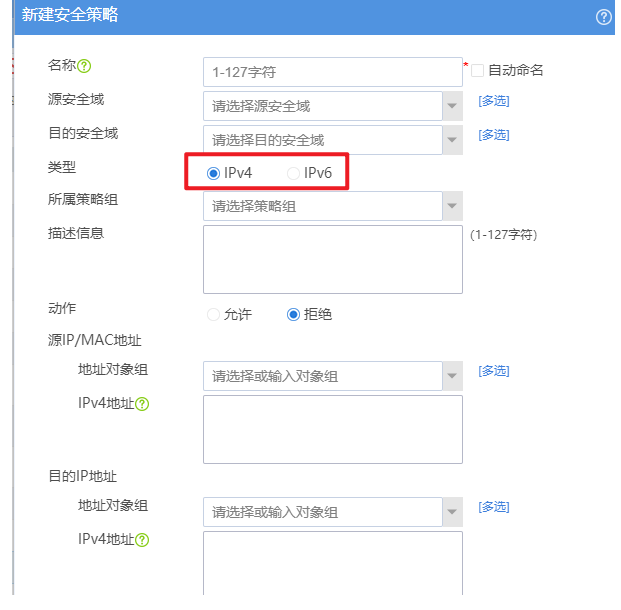Select the IPv4 radio button
The image size is (621, 610).
click(x=213, y=174)
